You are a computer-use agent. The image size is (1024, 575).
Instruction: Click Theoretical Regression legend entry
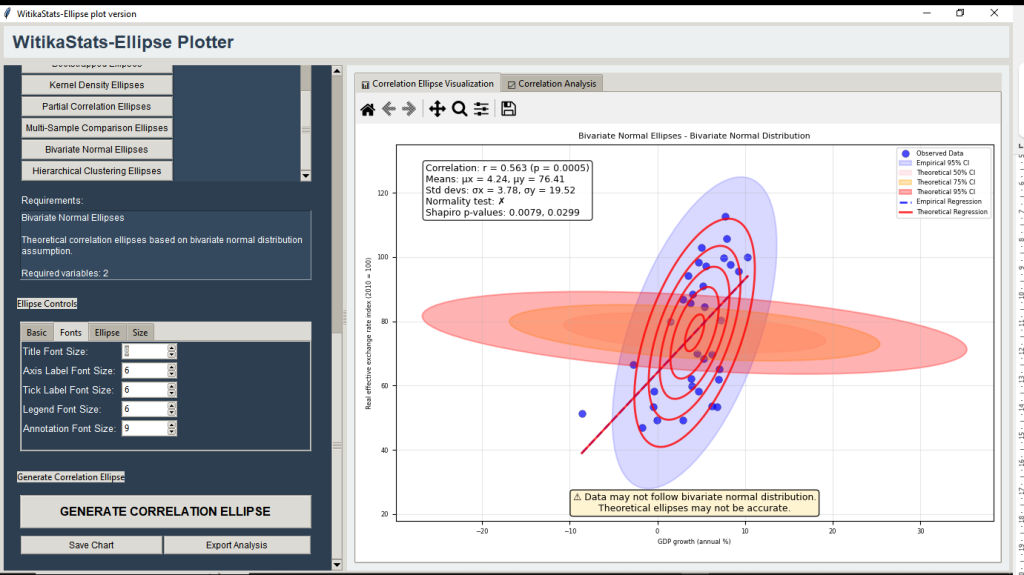[x=944, y=212]
